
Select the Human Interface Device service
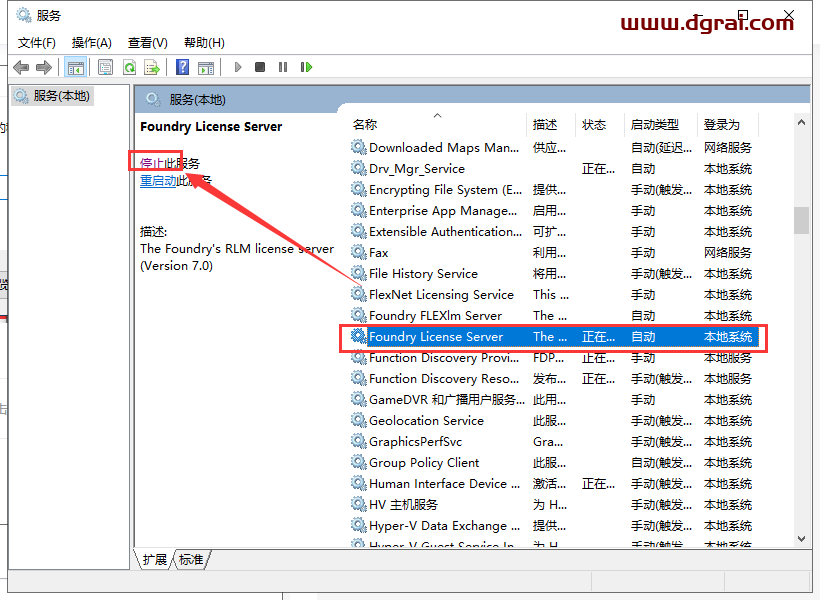pyautogui.click(x=554, y=483)
